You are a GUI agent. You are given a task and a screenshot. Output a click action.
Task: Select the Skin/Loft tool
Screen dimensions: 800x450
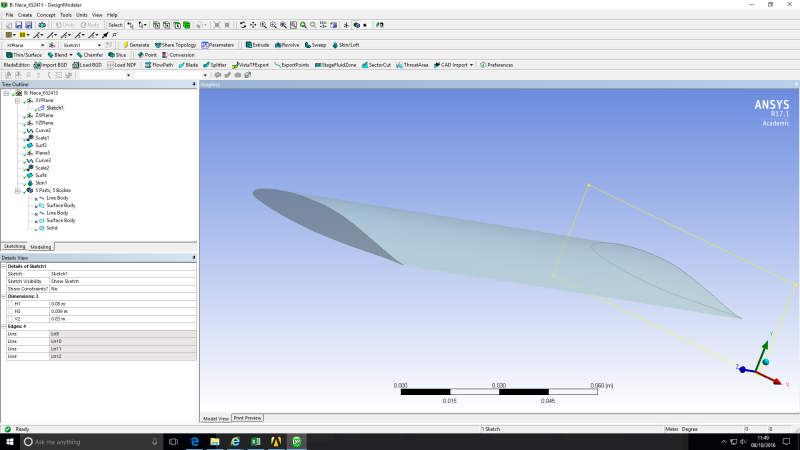[x=345, y=45]
